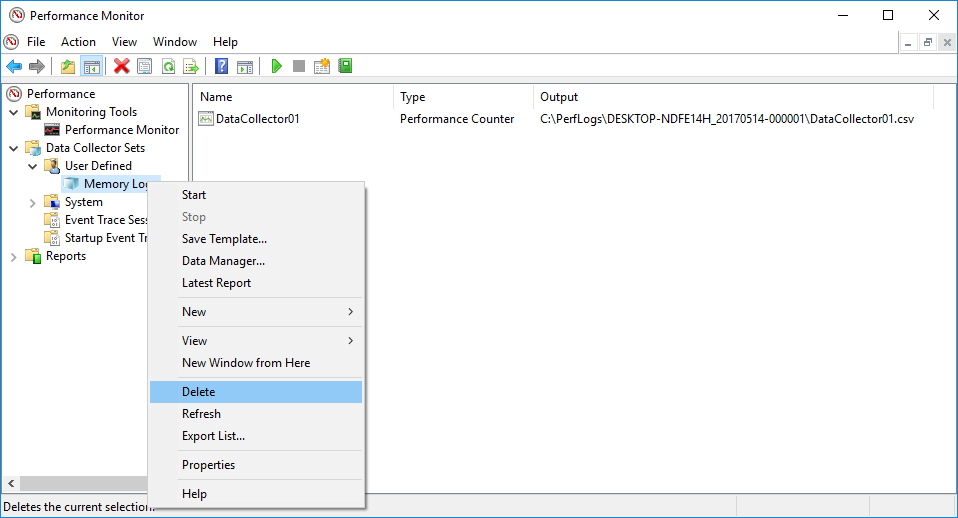Image resolution: width=958 pixels, height=518 pixels.
Task: Restore the inner MDI child window
Action: pyautogui.click(x=927, y=42)
